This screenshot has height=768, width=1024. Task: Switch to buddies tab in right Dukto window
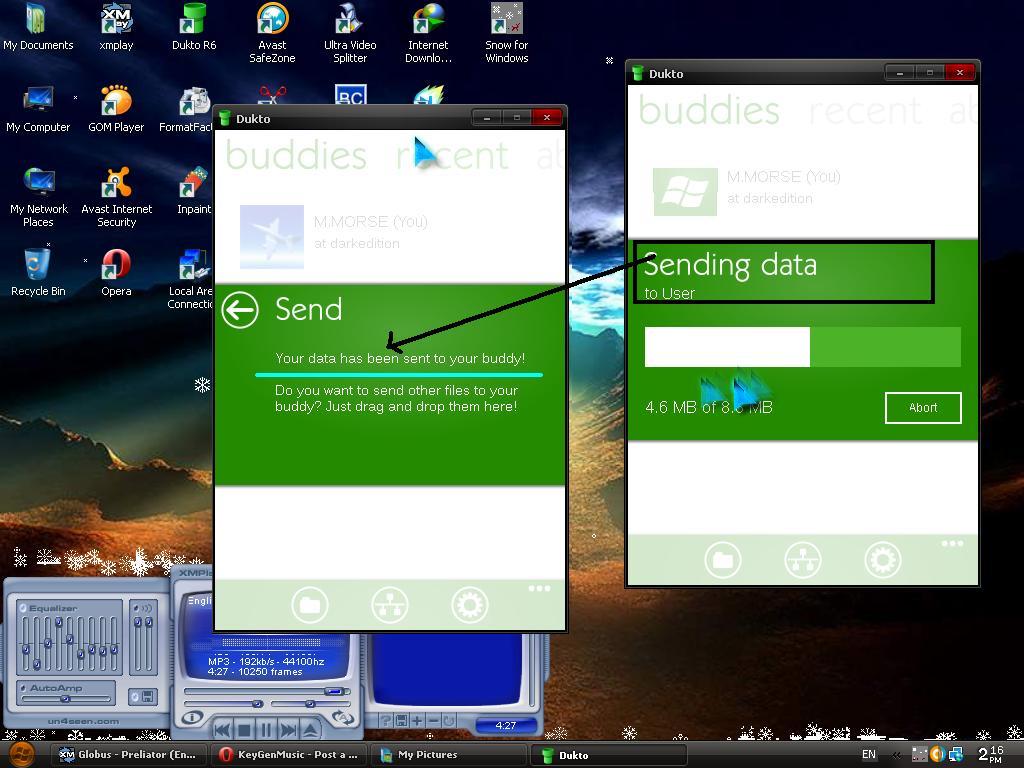pyautogui.click(x=709, y=110)
